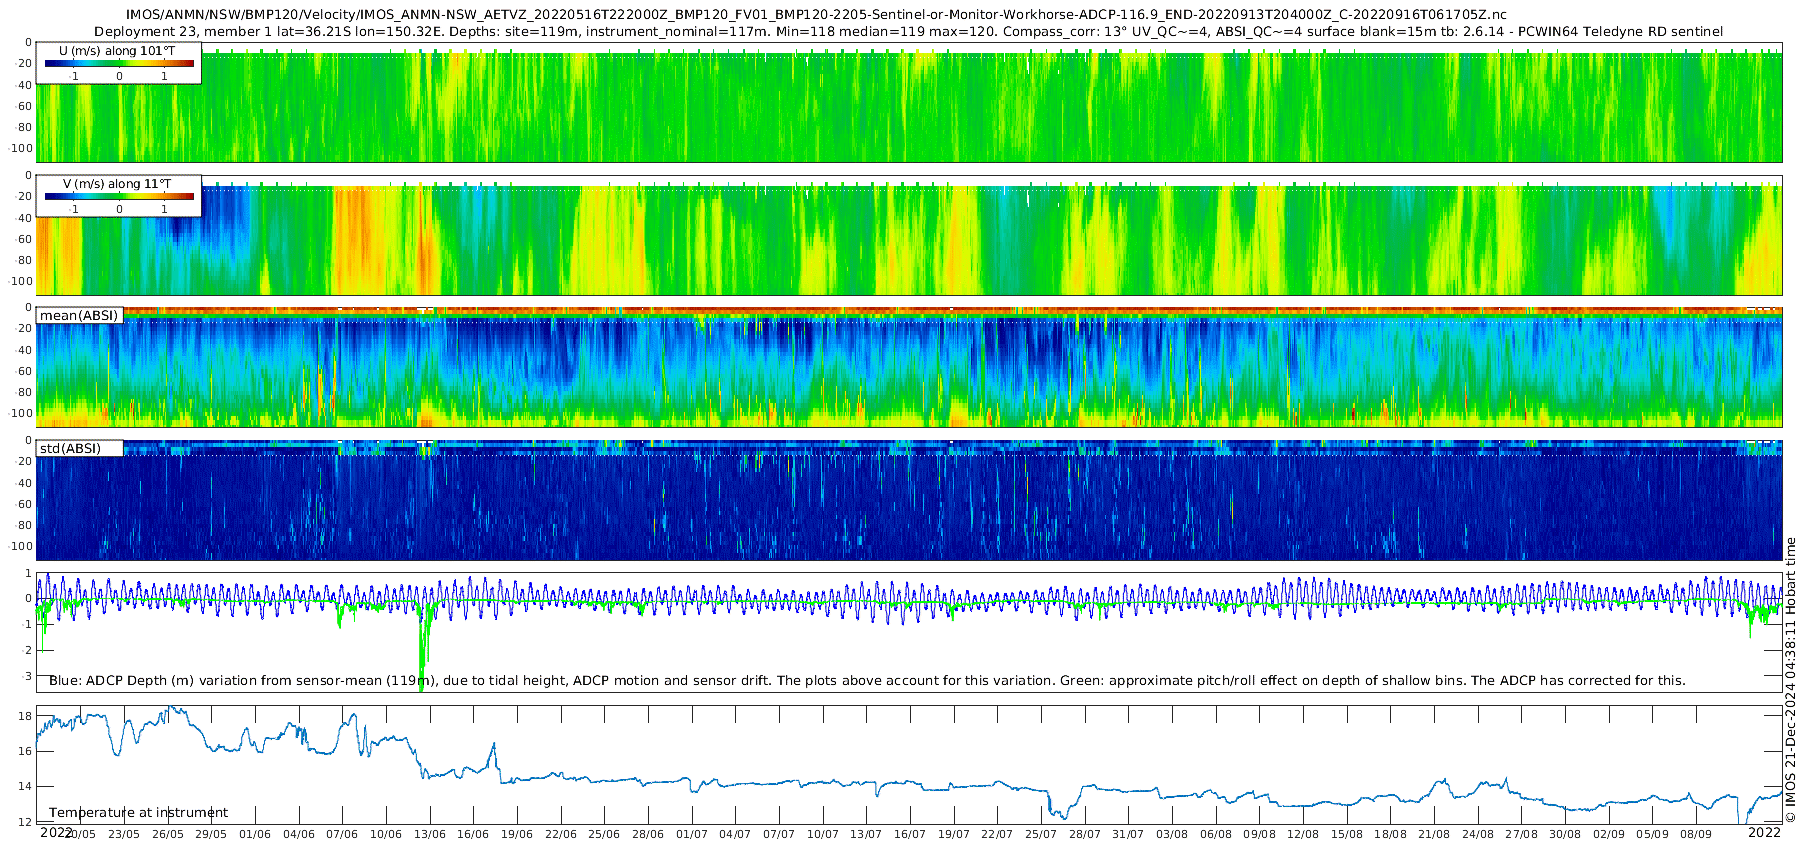Click the '16/06' date tick label
This screenshot has width=1800, height=850.
pyautogui.click(x=473, y=834)
